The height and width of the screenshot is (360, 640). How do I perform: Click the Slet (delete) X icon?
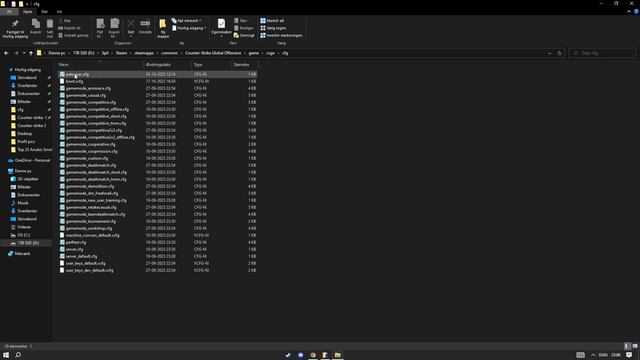[131, 23]
